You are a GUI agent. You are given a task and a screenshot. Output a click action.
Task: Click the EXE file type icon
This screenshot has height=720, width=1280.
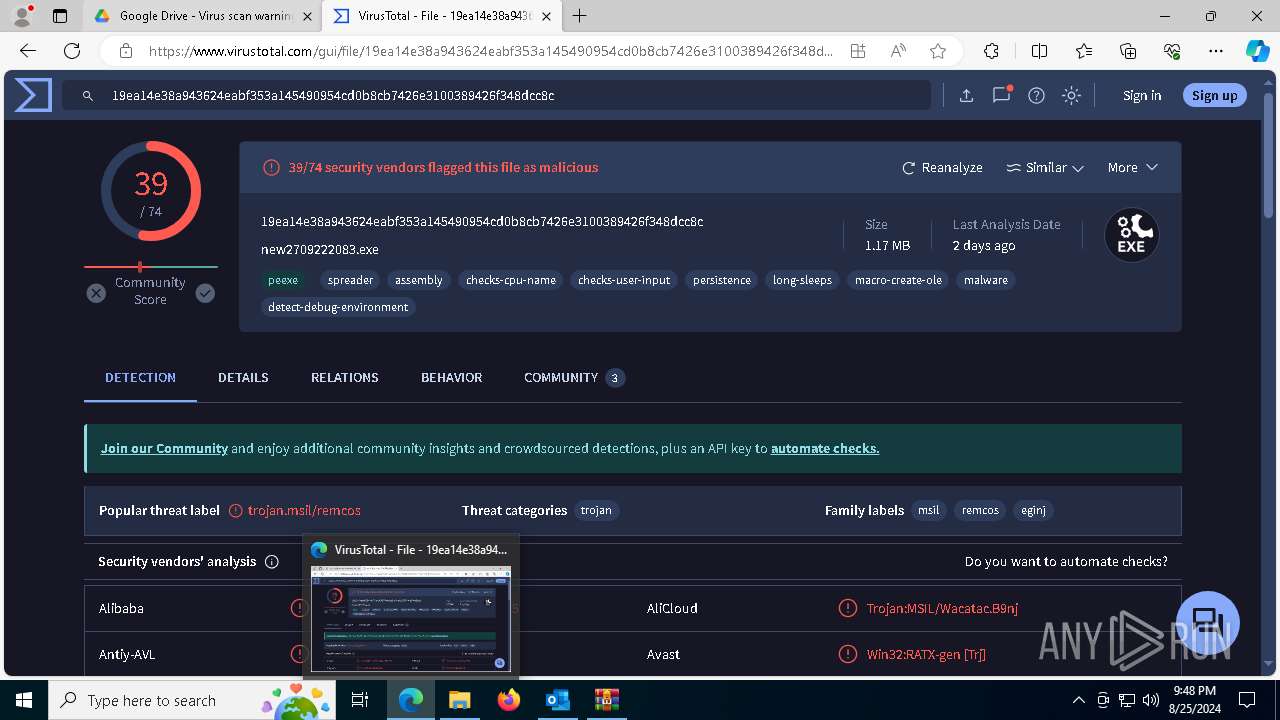coord(1131,235)
